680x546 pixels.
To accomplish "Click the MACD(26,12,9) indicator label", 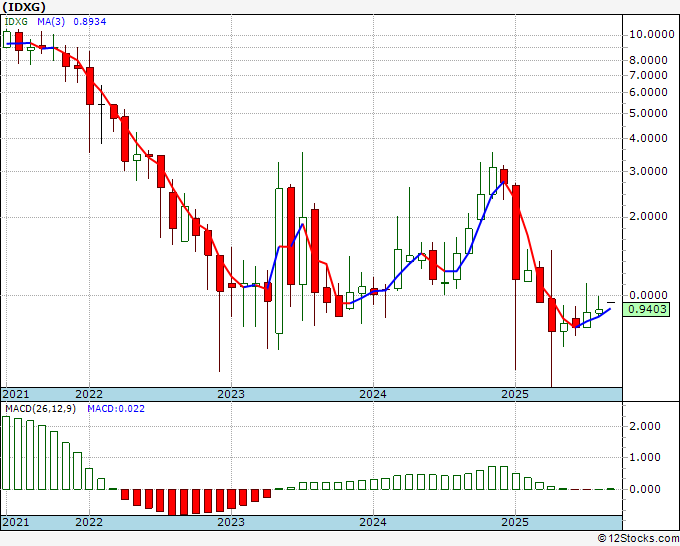I will 40,409.
